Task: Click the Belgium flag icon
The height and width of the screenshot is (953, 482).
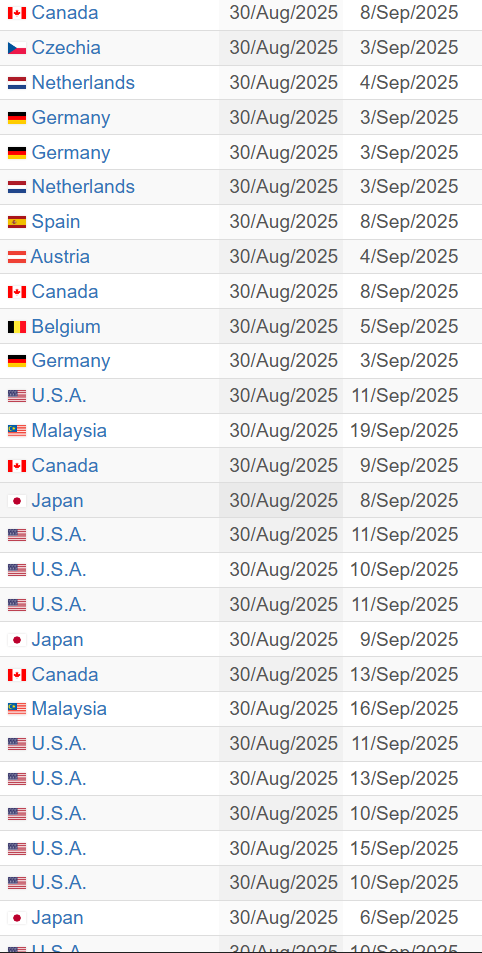Action: coord(17,327)
